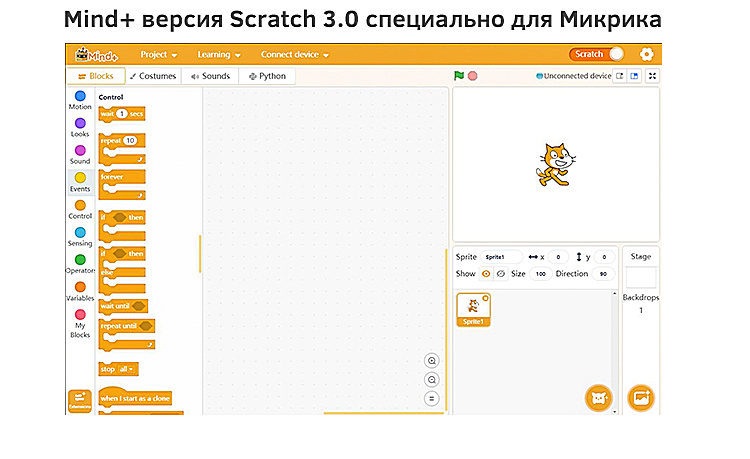Select the Events block category

[x=80, y=182]
